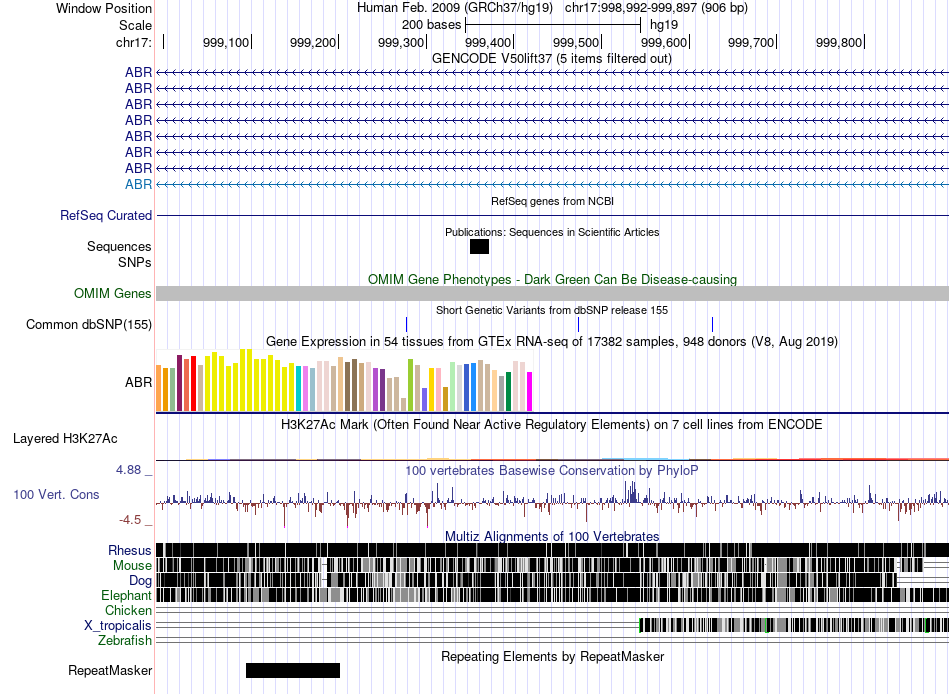The image size is (950, 694).
Task: Click the X_tropicalis species label
Action: tap(118, 626)
